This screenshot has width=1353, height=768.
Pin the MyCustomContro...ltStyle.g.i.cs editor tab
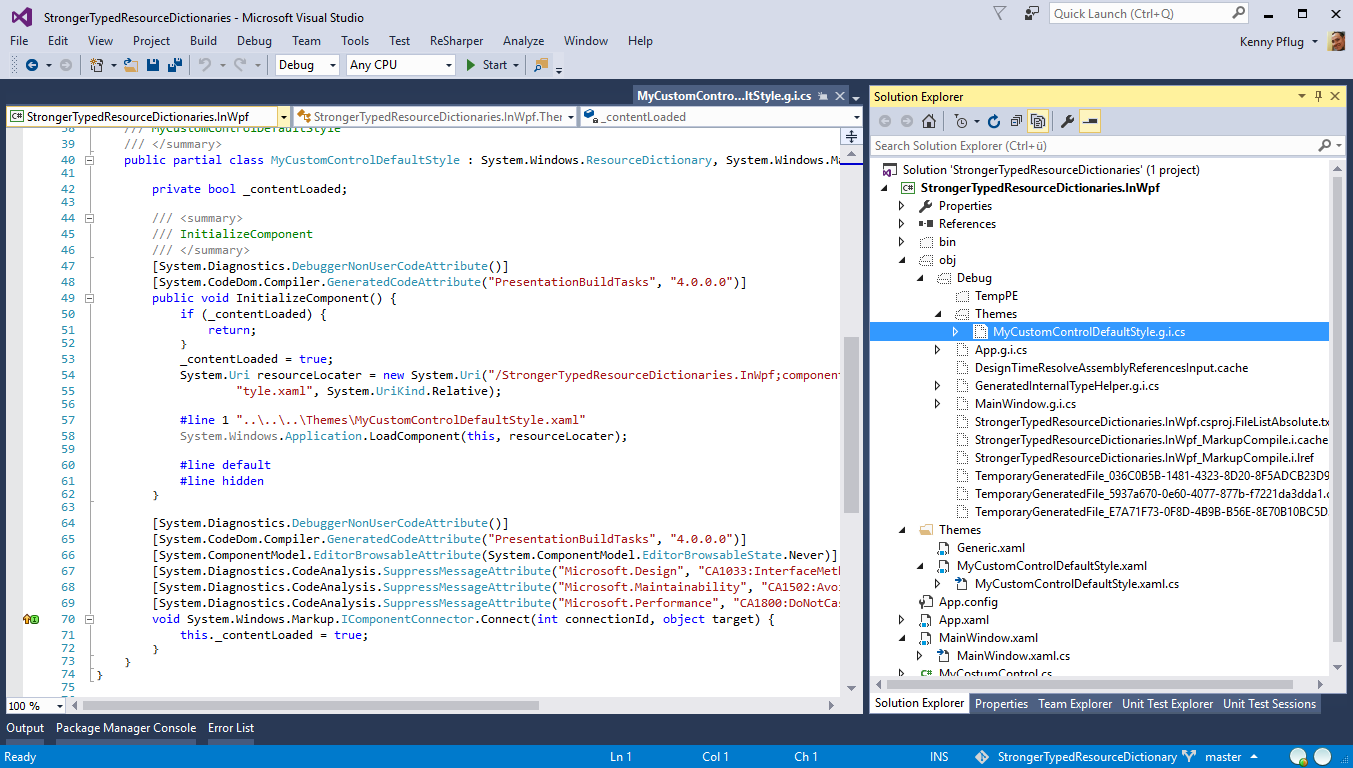[824, 96]
